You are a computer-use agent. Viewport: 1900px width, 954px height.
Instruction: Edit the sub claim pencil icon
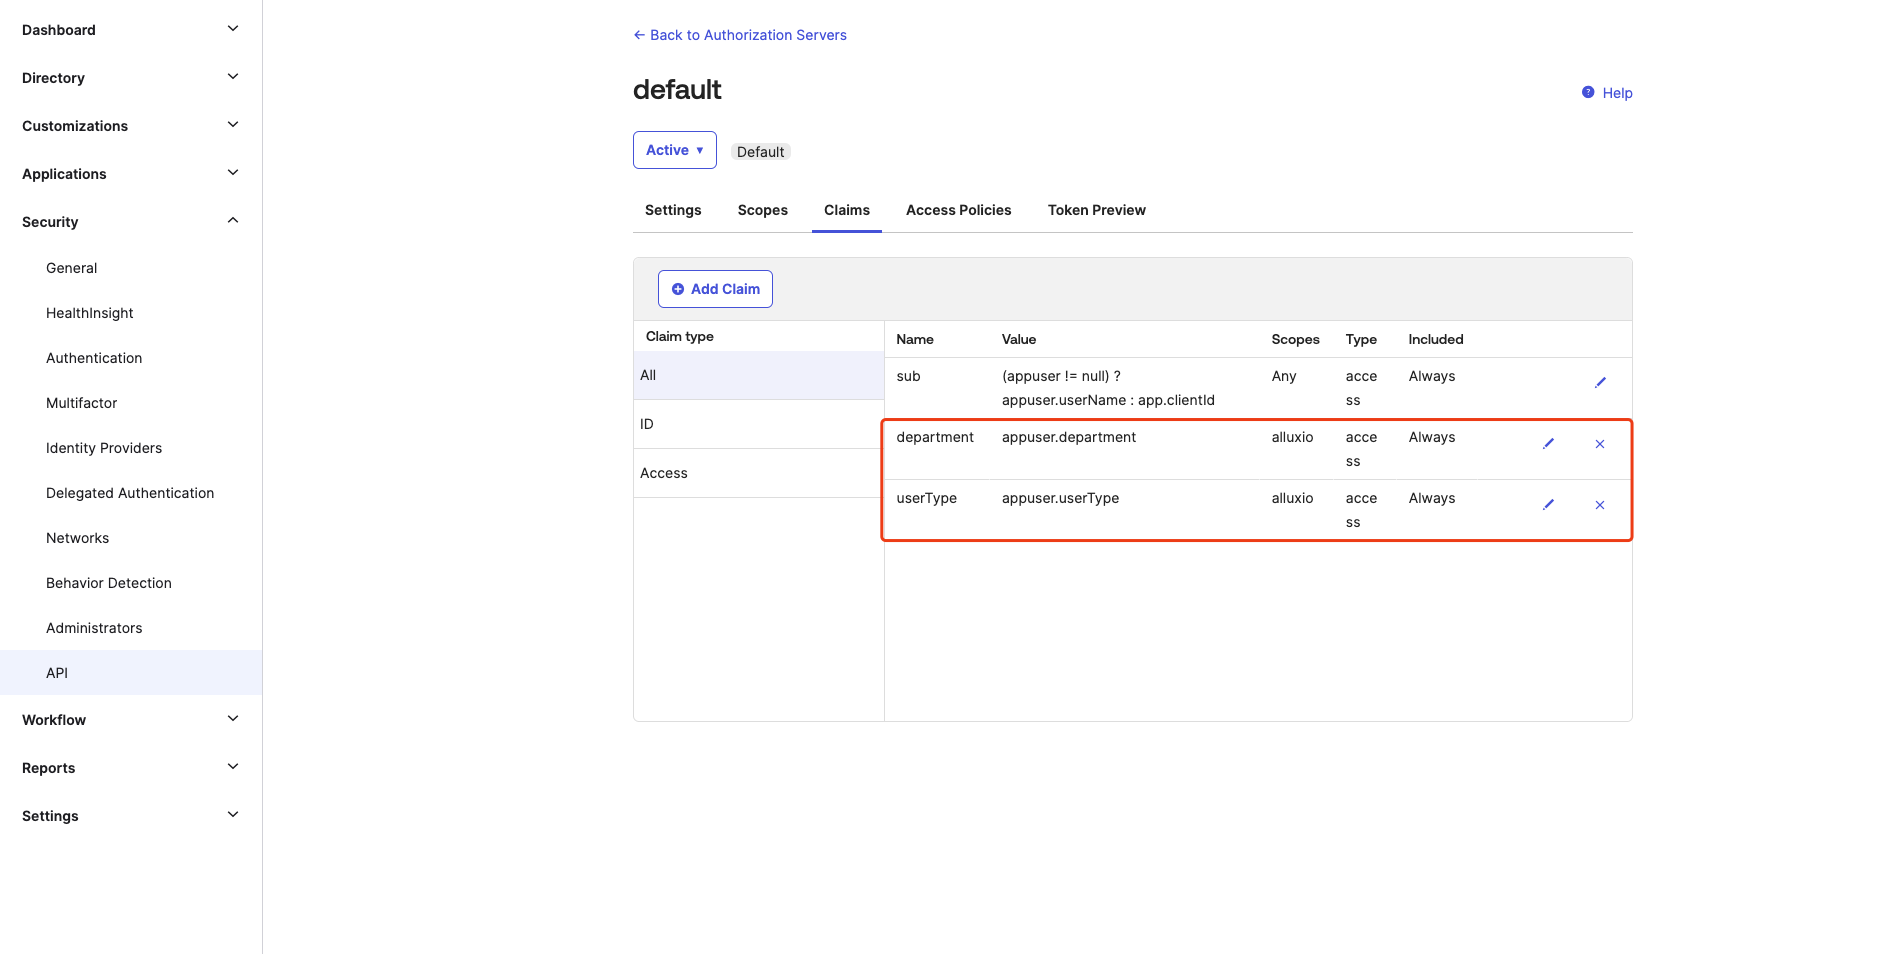pos(1600,382)
